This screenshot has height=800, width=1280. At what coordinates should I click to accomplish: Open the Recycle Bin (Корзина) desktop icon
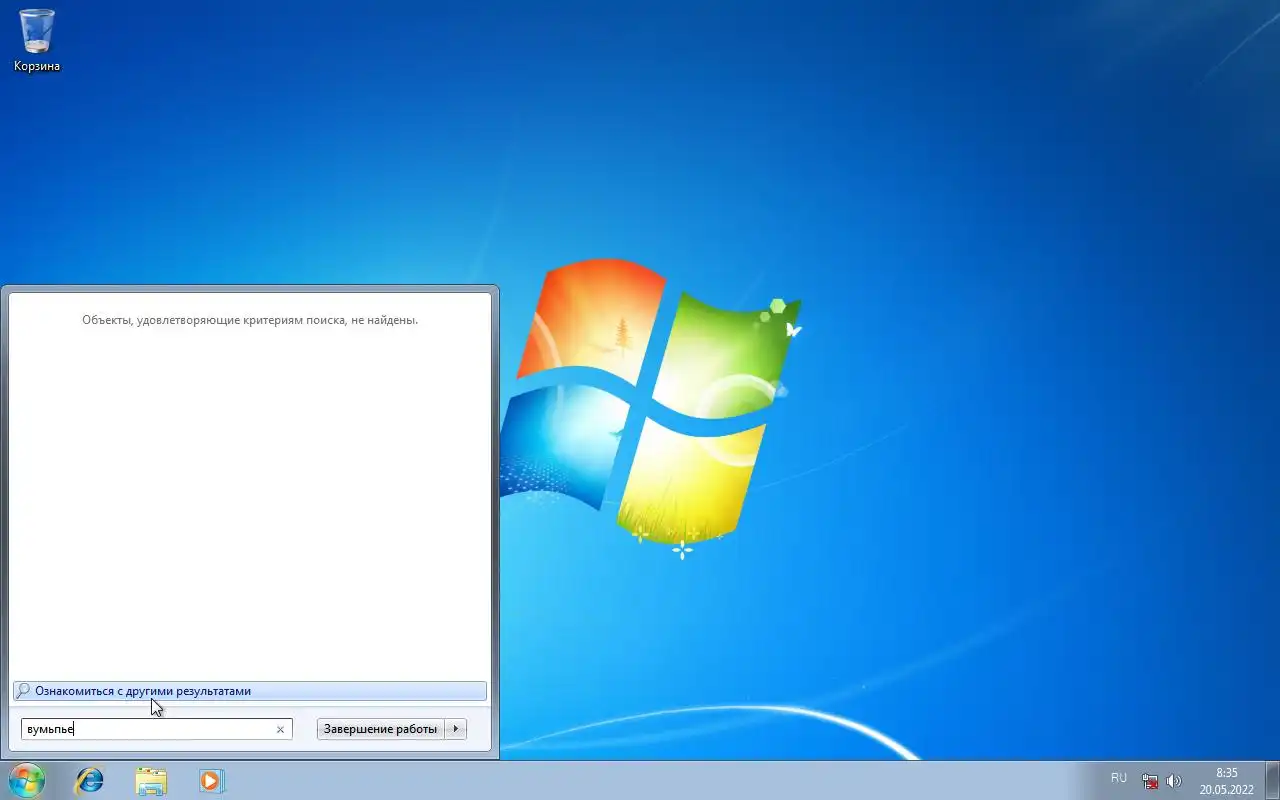[x=37, y=41]
